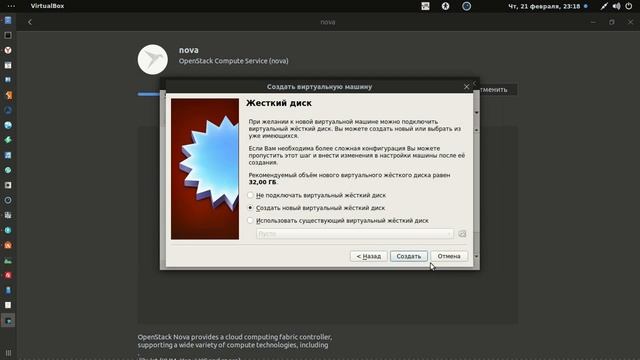640x360 pixels.
Task: Click the 'Создать' button
Action: coord(409,256)
